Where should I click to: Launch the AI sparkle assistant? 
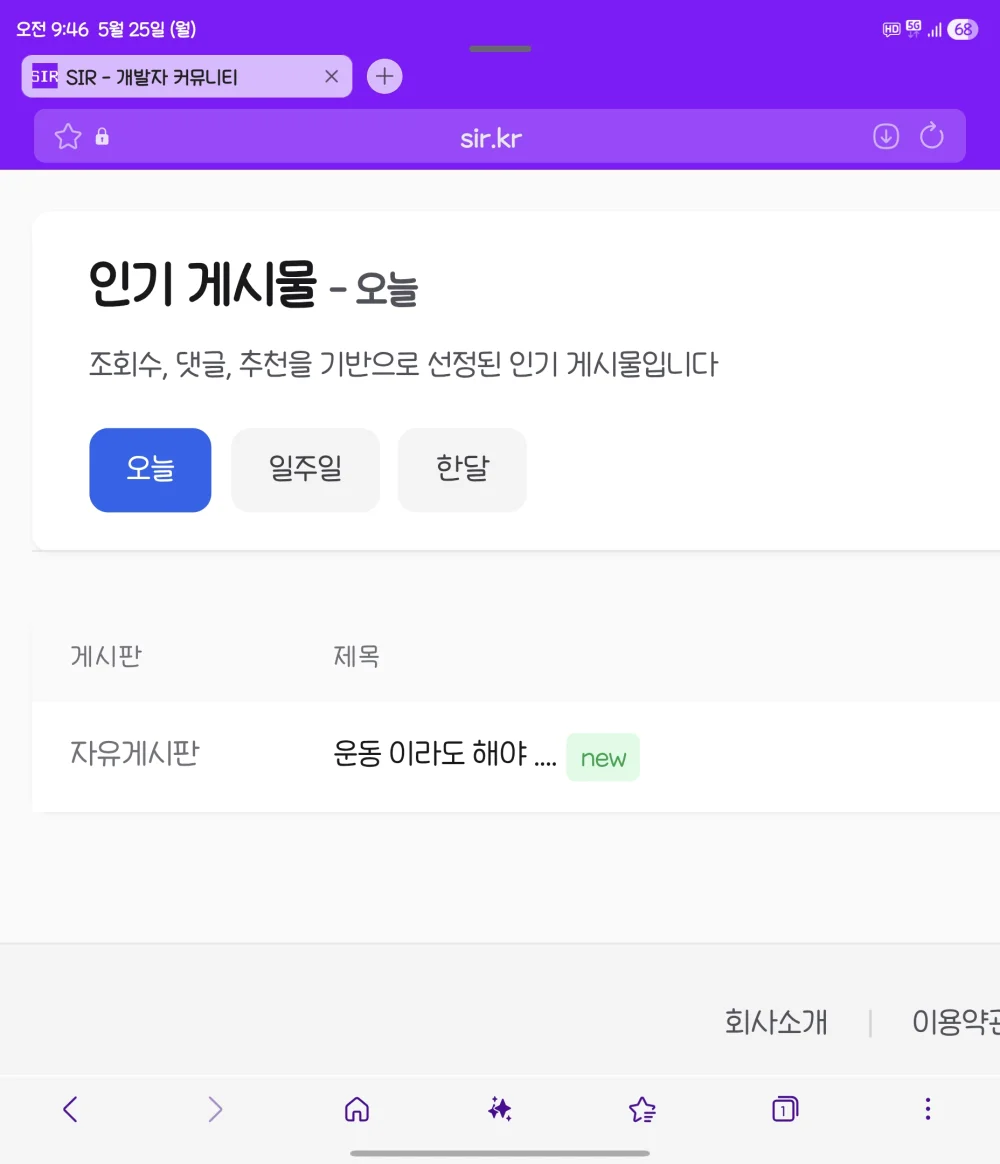[x=500, y=1109]
